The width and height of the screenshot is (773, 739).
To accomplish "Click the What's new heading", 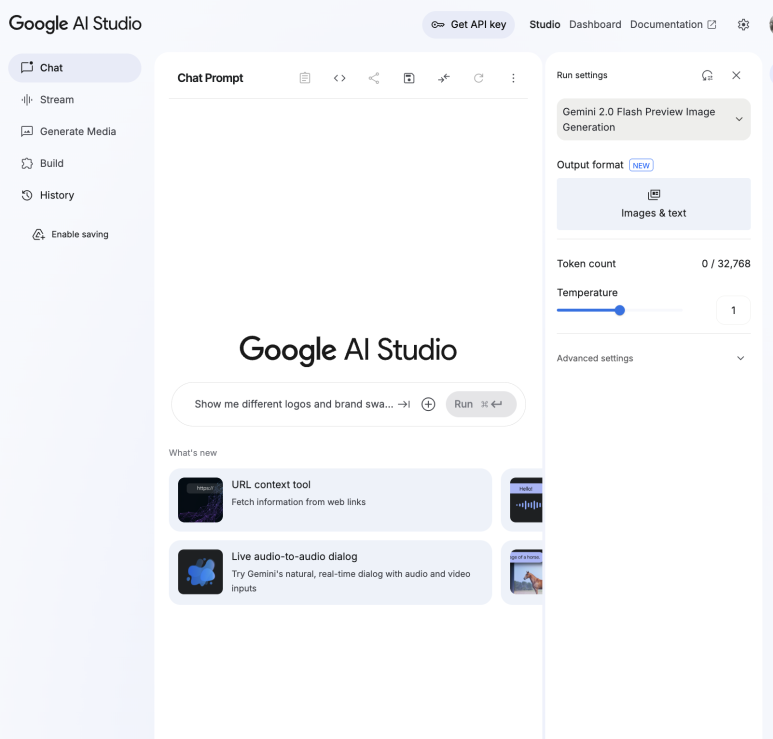I will coord(193,453).
